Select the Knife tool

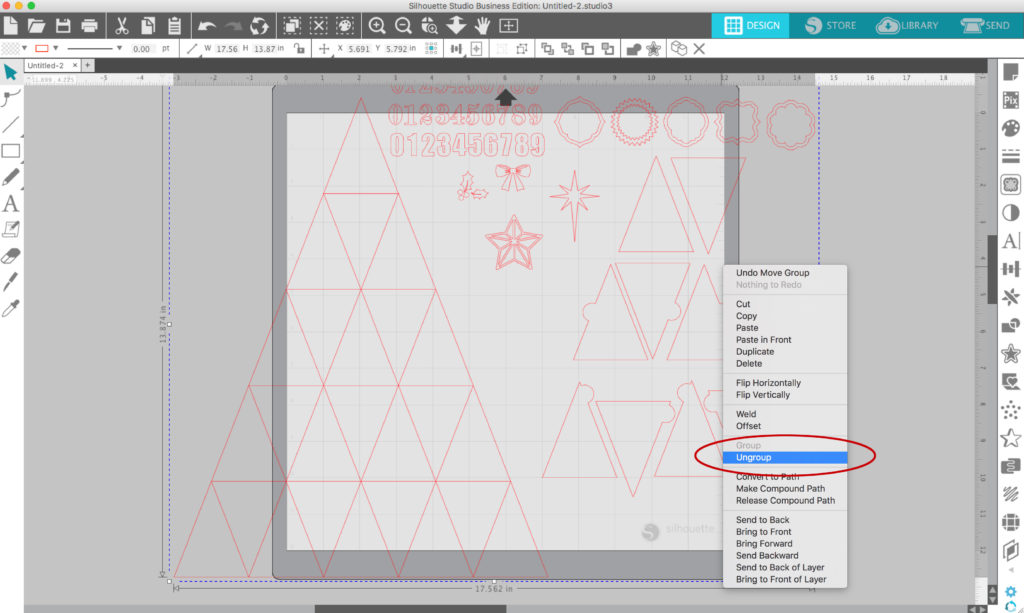pos(11,281)
